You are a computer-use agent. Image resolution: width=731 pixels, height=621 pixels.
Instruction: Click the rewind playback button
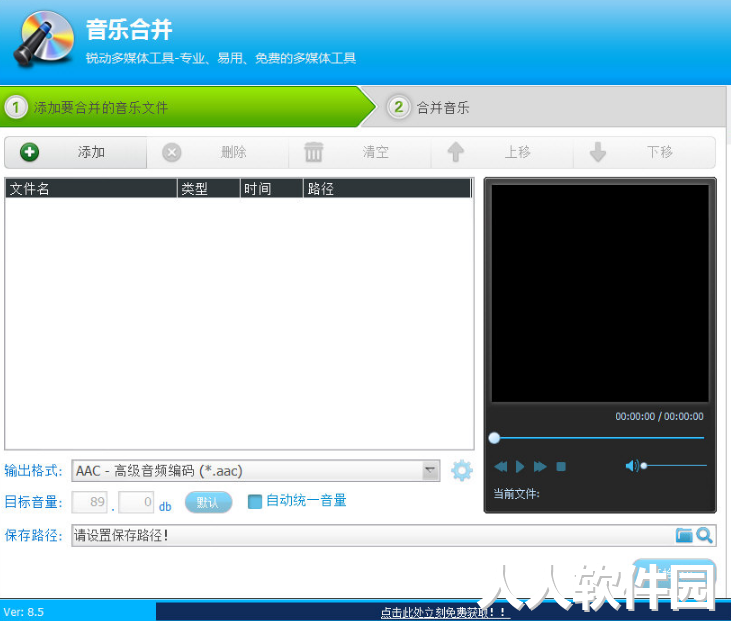[x=501, y=466]
